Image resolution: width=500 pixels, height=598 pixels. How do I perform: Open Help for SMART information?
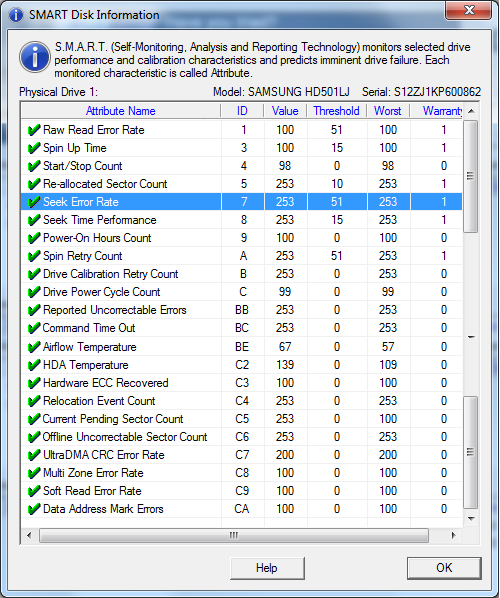(x=267, y=568)
